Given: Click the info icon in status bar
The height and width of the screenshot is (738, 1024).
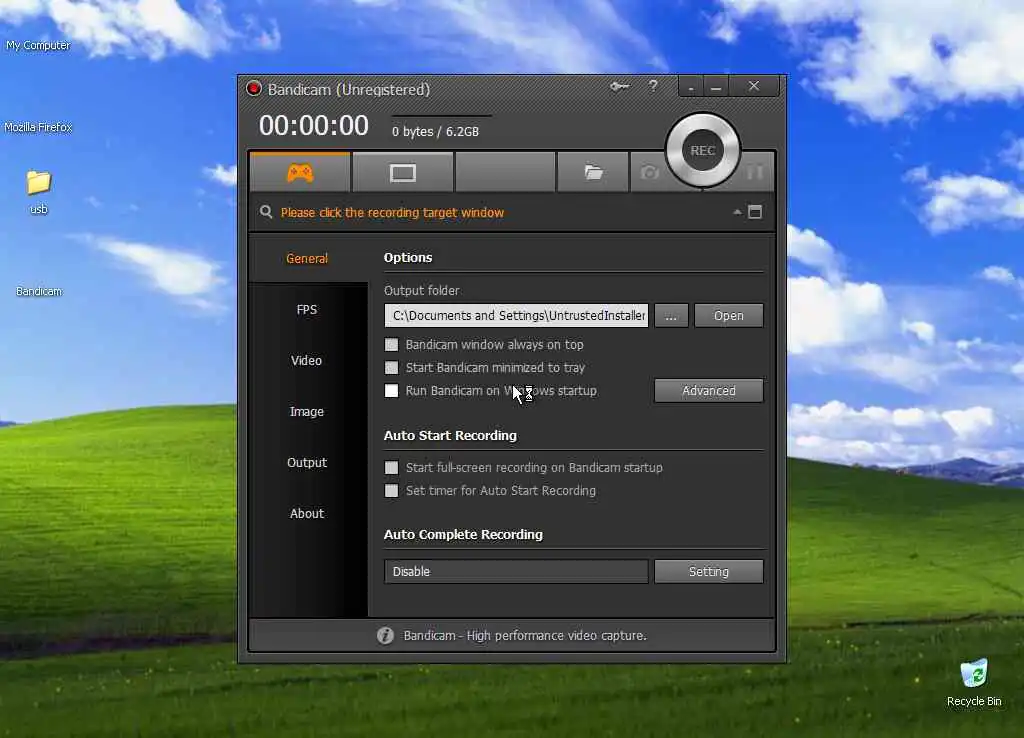Looking at the screenshot, I should pos(385,635).
